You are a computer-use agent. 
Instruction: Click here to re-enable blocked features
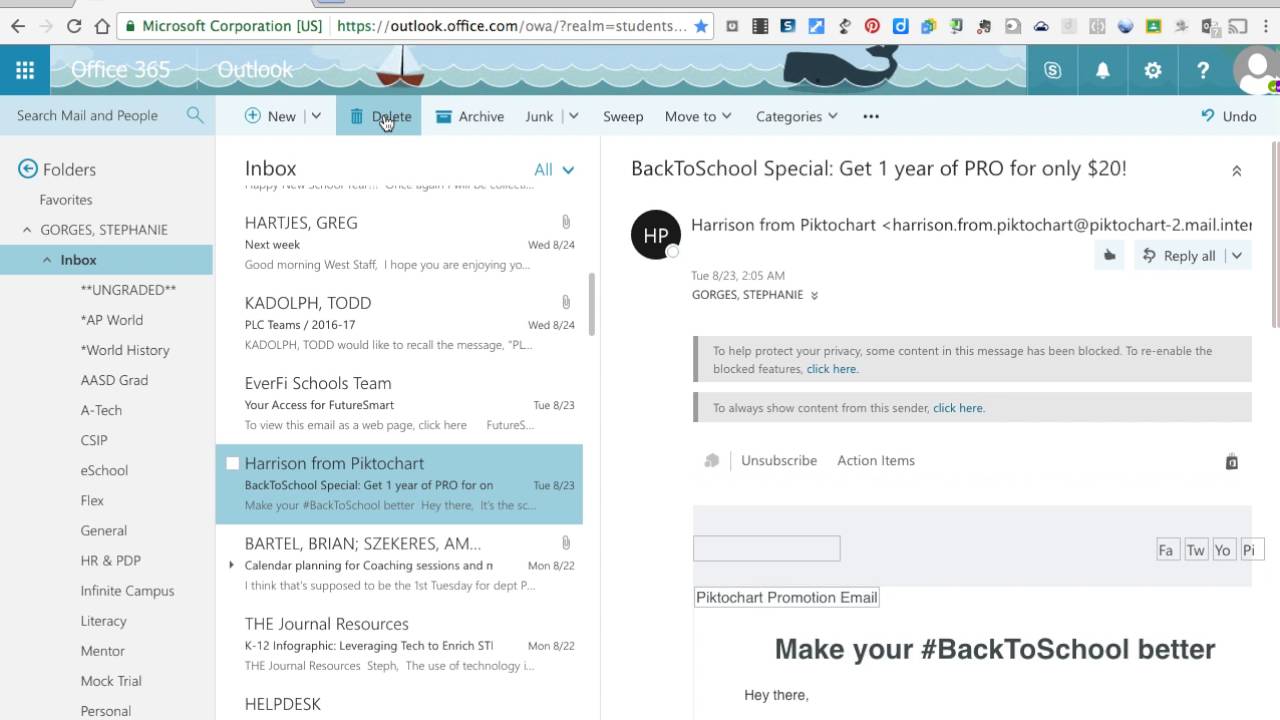[x=832, y=369]
